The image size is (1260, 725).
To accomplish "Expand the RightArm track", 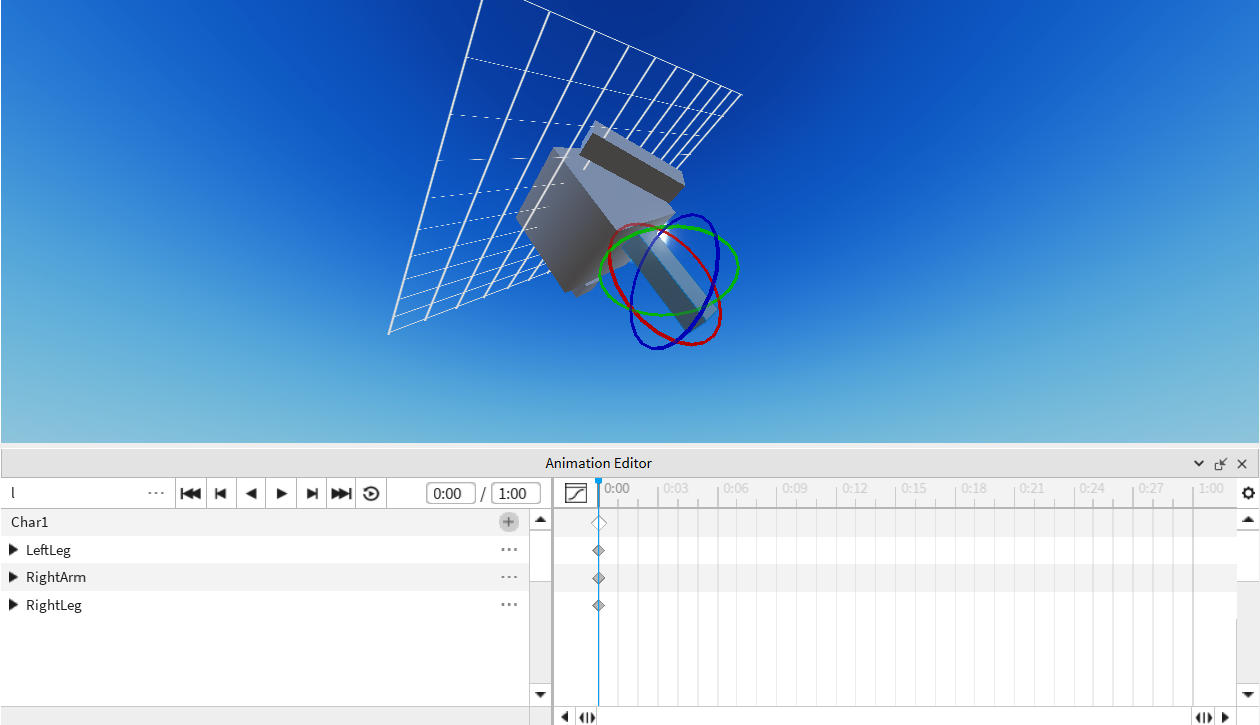I will pyautogui.click(x=14, y=577).
